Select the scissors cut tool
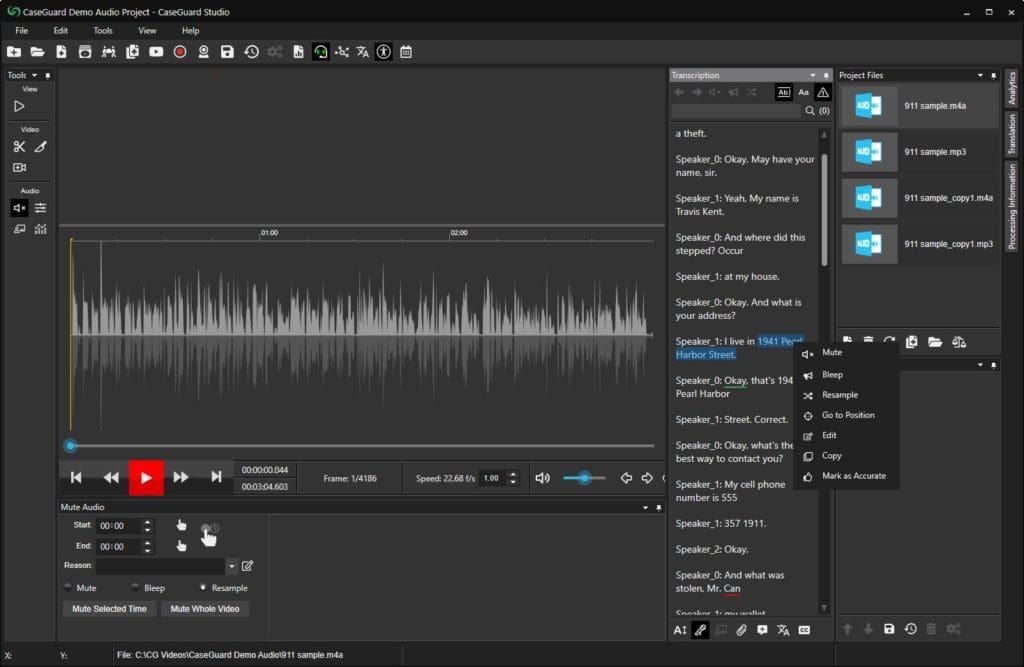 [x=19, y=146]
